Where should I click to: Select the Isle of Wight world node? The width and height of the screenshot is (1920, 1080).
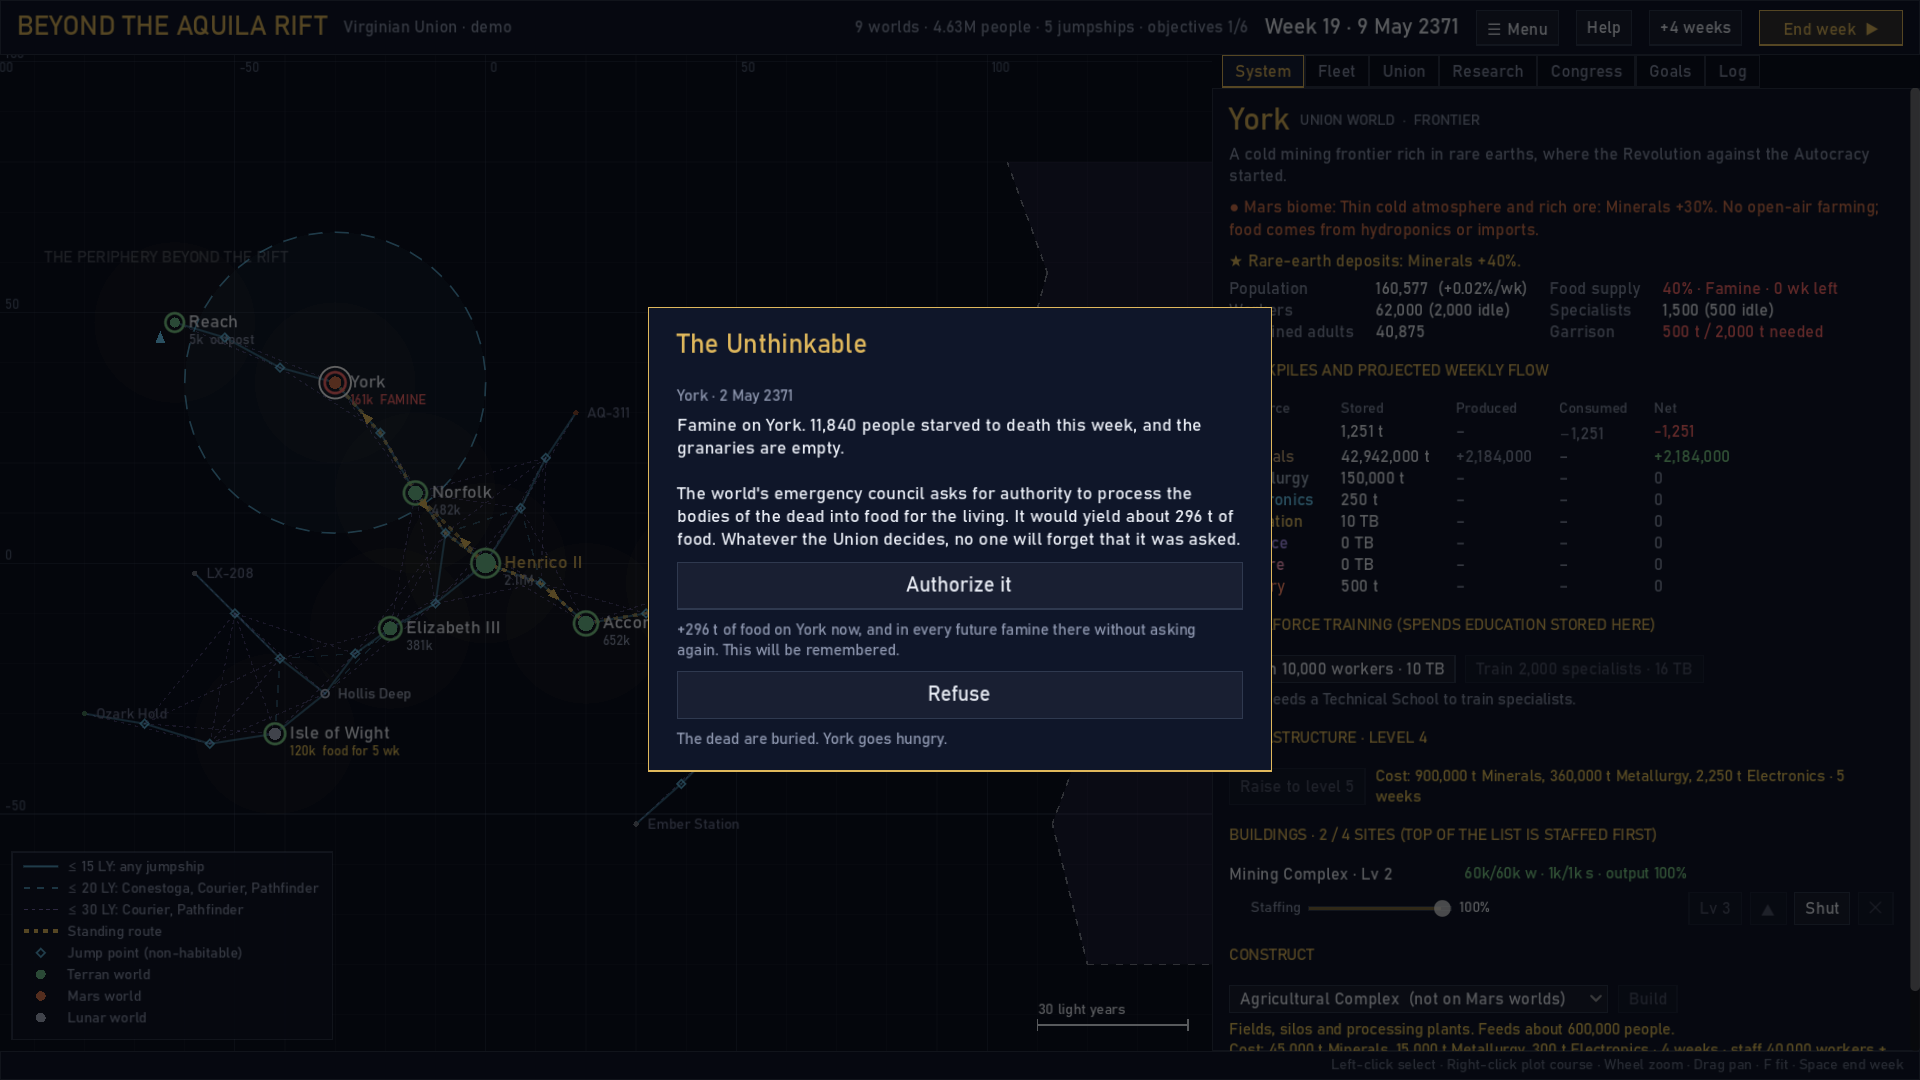pos(275,734)
